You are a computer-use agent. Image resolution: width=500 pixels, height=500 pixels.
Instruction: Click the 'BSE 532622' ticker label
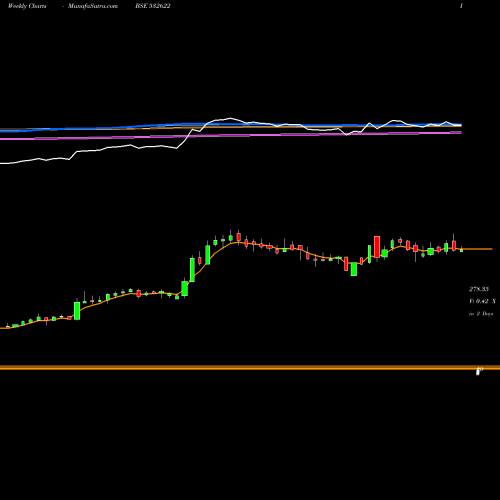tap(153, 6)
